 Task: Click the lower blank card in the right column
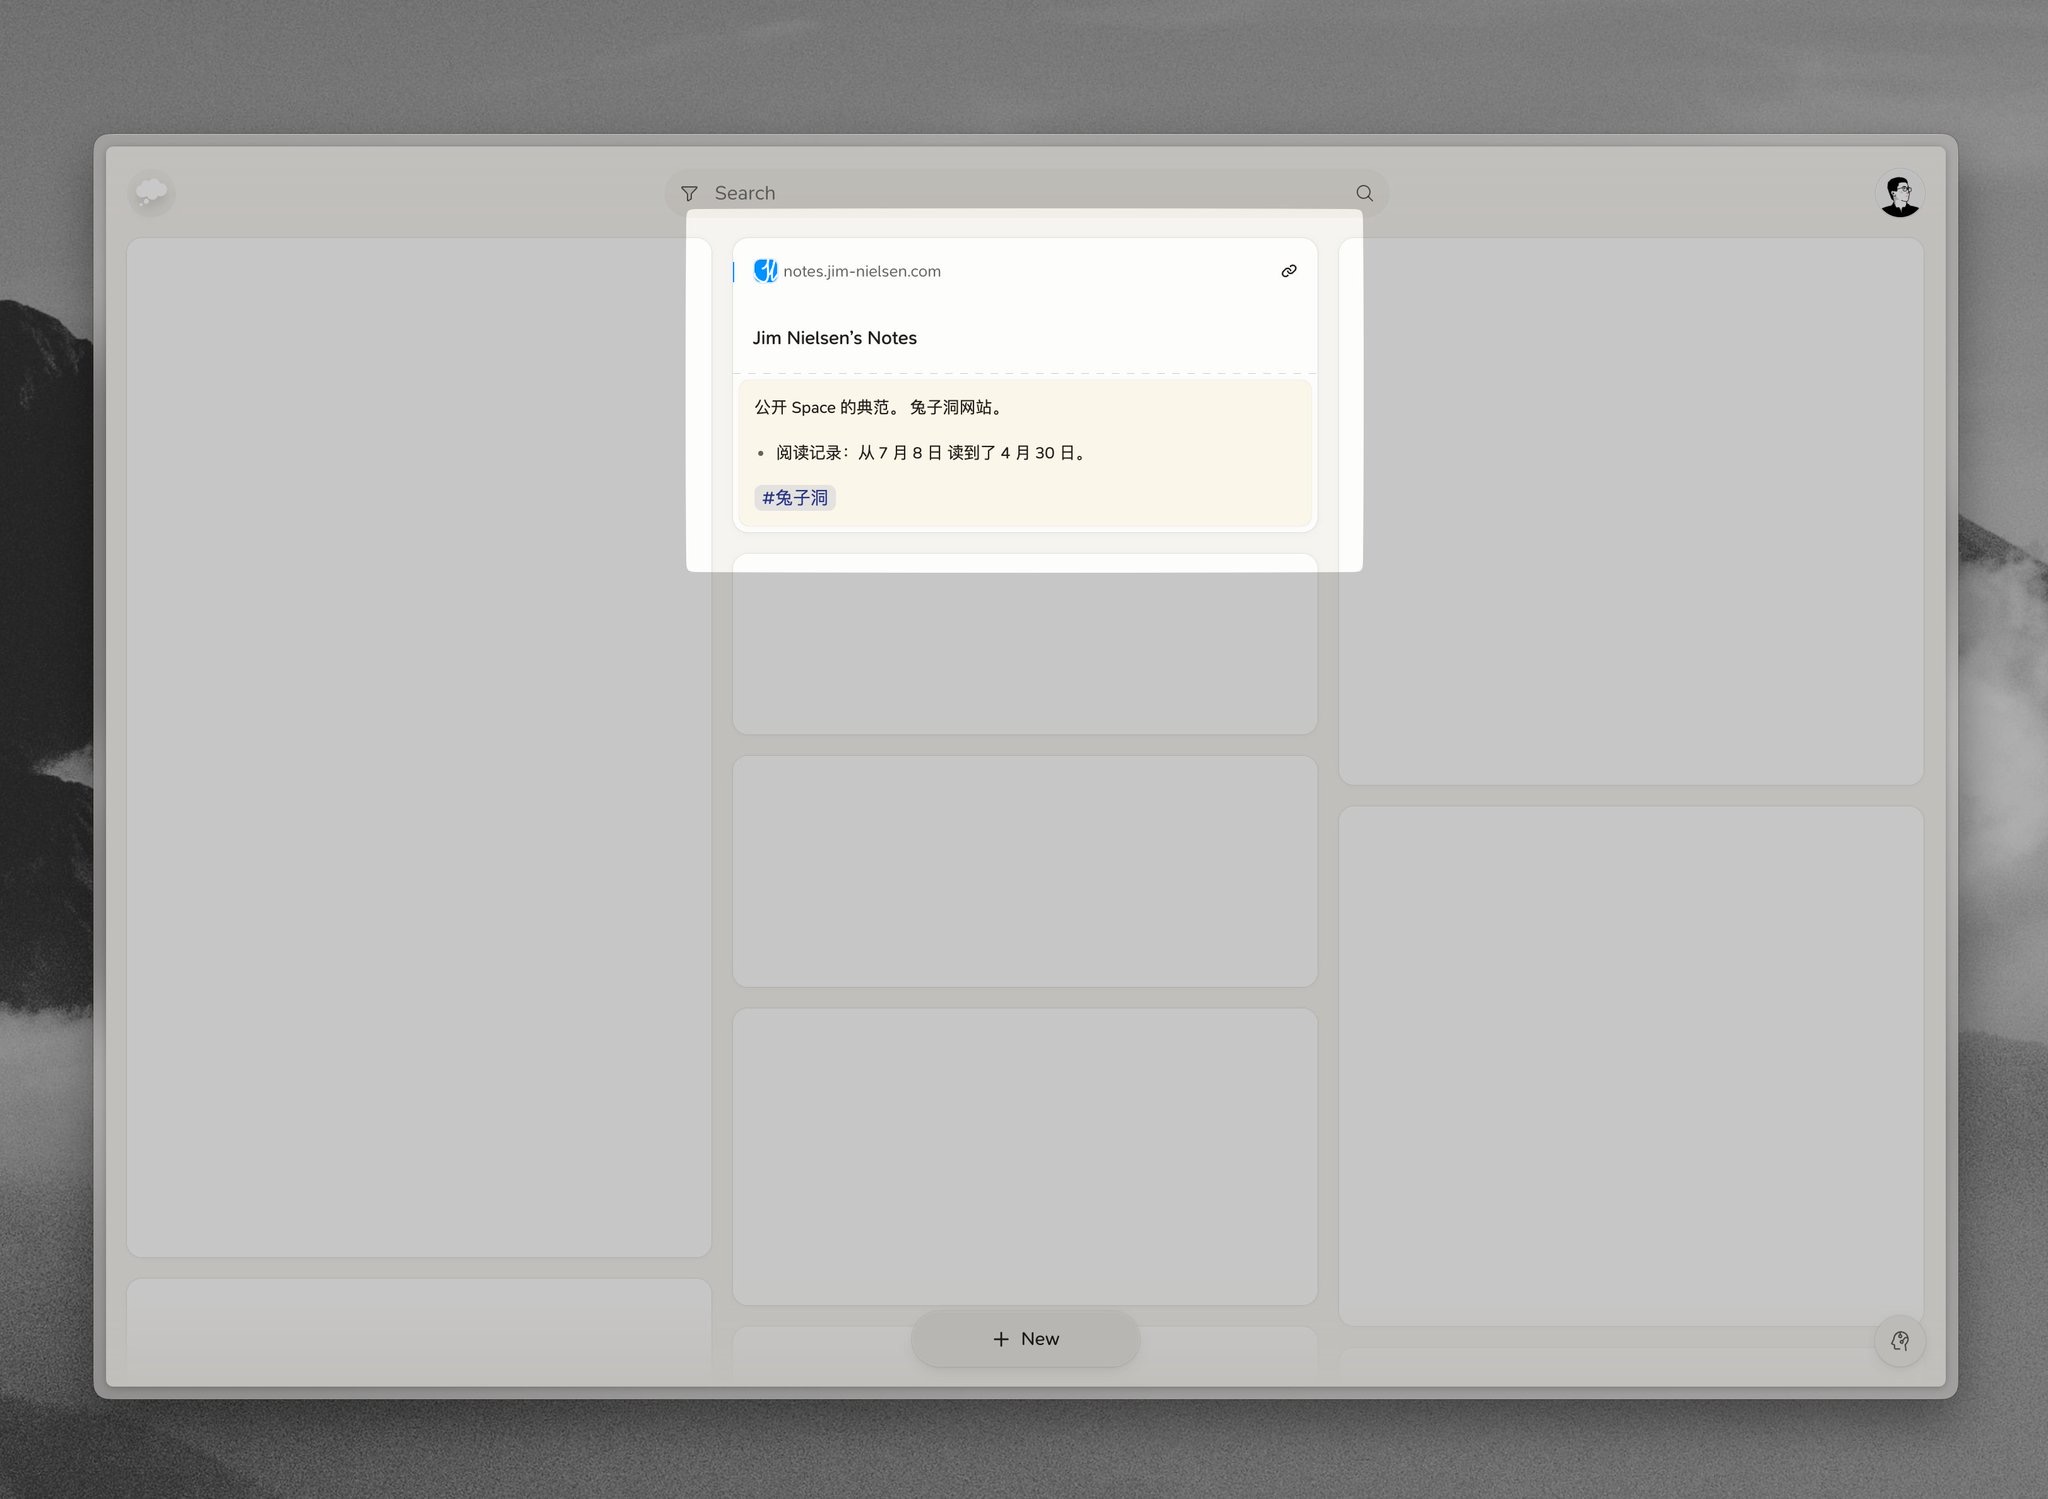click(1630, 1065)
